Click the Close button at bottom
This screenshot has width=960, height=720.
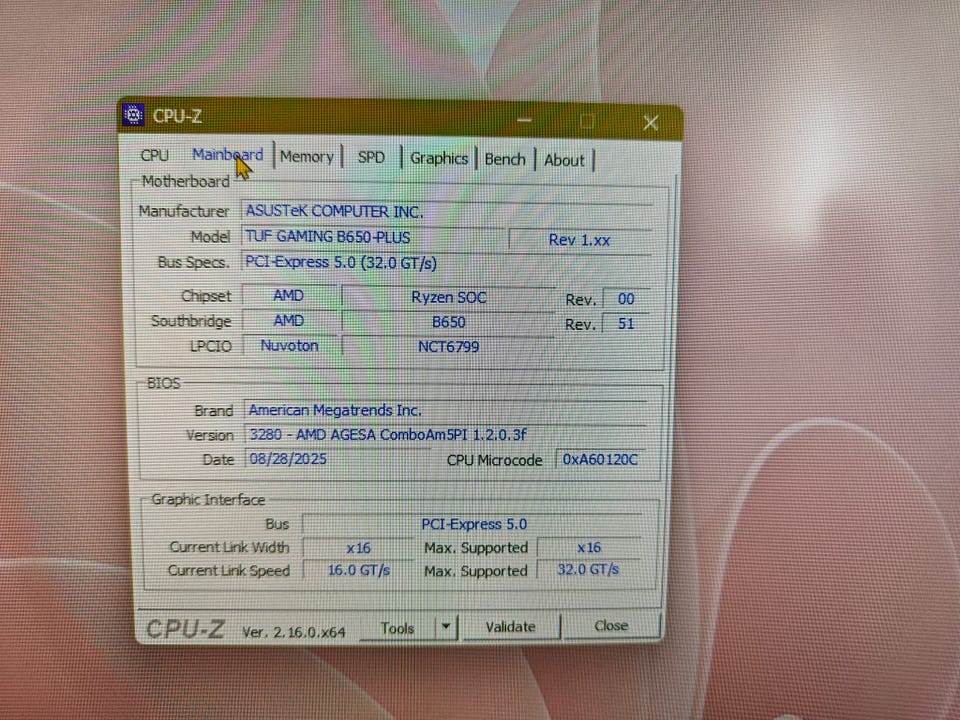click(611, 626)
